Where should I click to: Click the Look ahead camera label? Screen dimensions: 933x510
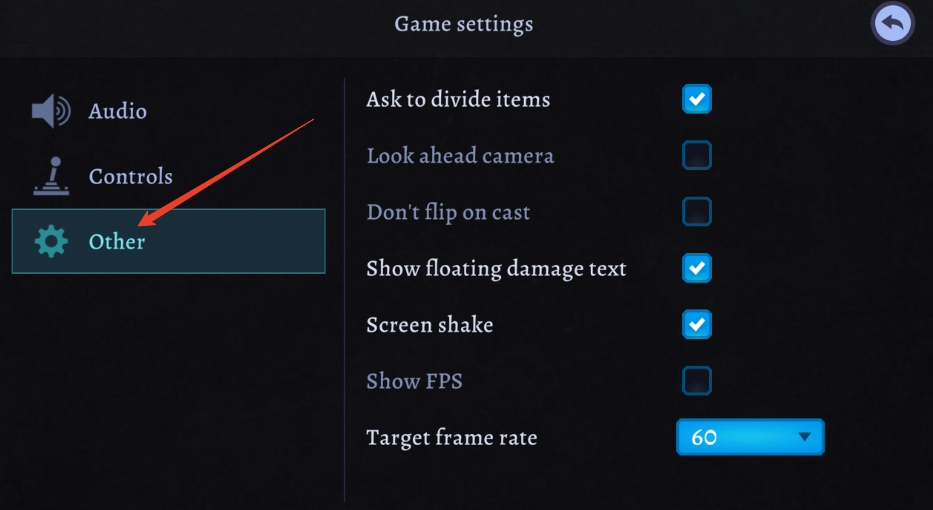pyautogui.click(x=460, y=156)
